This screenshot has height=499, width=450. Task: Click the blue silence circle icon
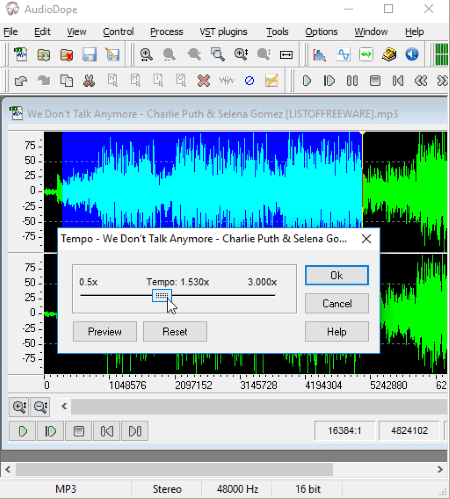click(249, 81)
